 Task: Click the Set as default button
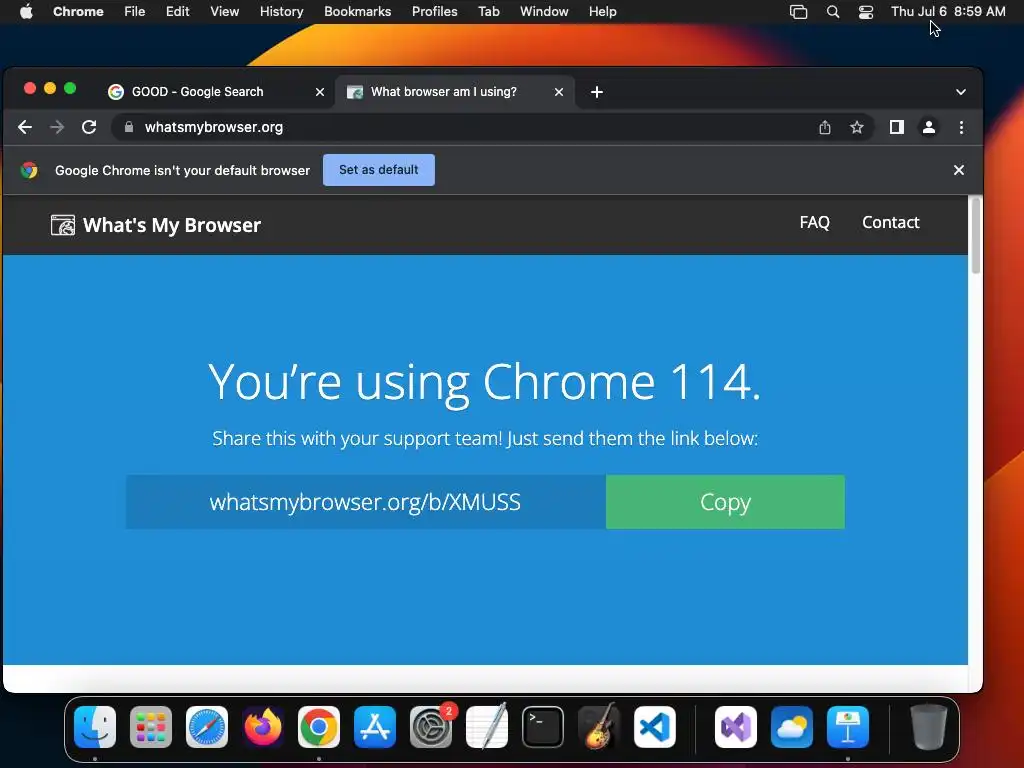379,170
